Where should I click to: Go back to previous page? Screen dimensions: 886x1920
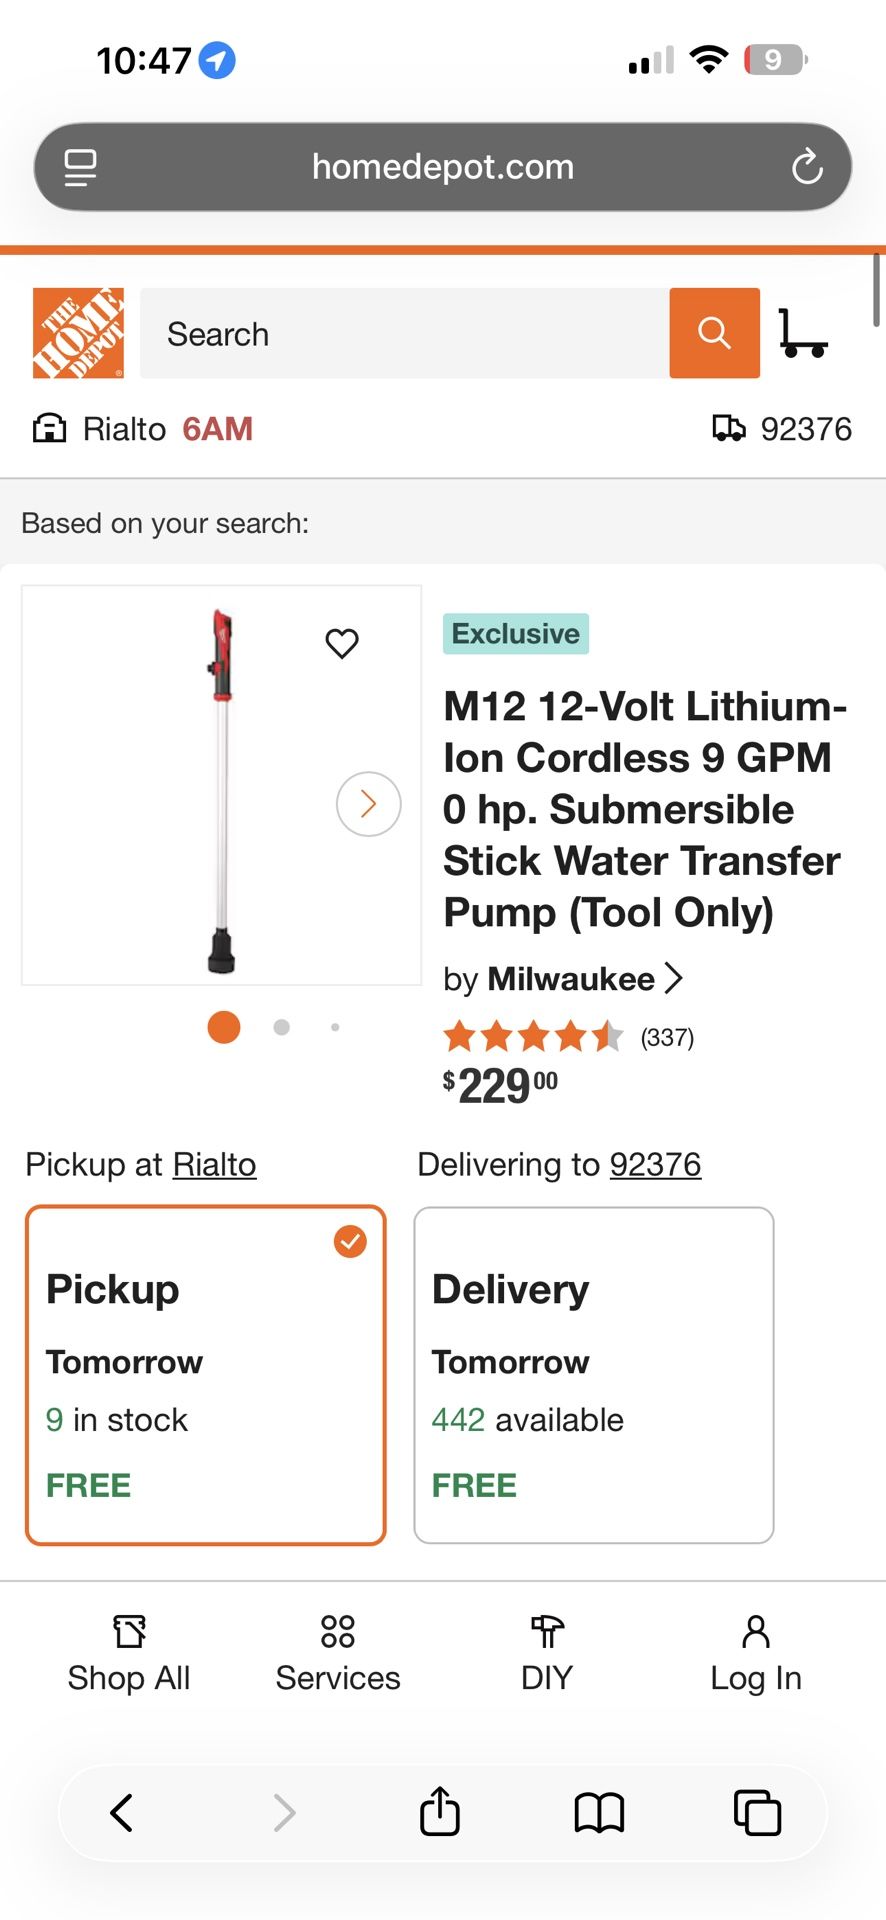click(122, 1811)
